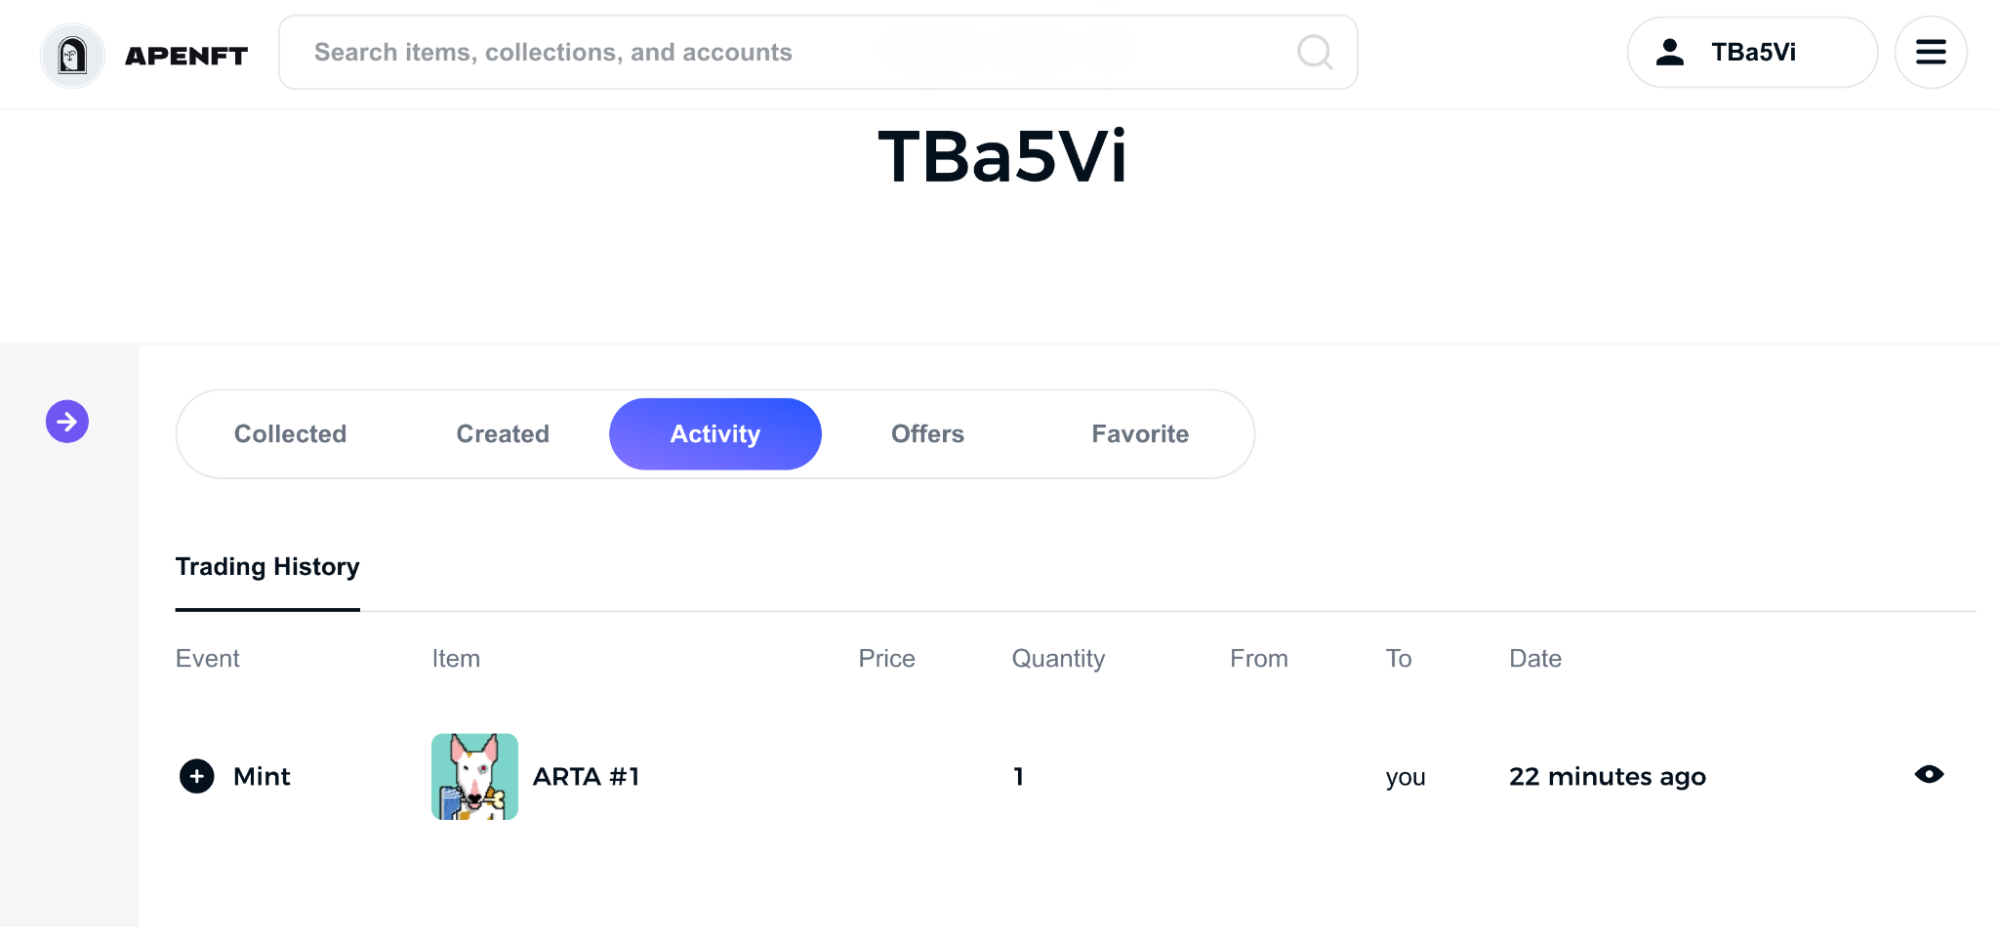This screenshot has width=1999, height=928.
Task: Switch to the Created tab
Action: (502, 434)
